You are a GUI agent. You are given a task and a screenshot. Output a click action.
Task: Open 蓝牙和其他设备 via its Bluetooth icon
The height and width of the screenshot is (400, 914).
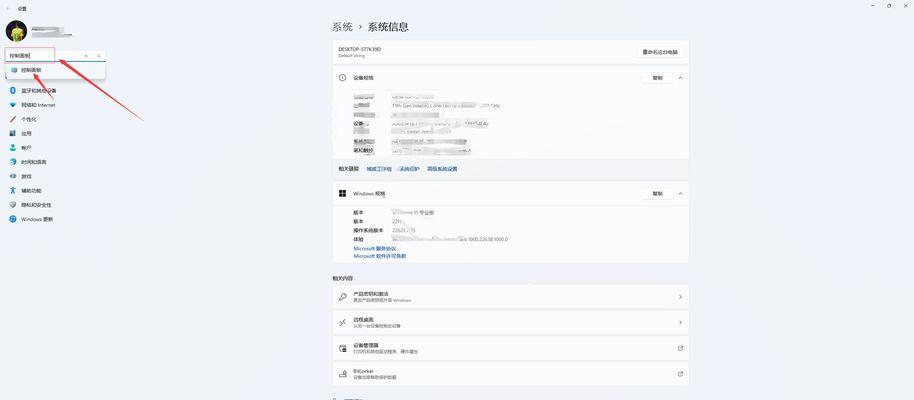[x=13, y=90]
